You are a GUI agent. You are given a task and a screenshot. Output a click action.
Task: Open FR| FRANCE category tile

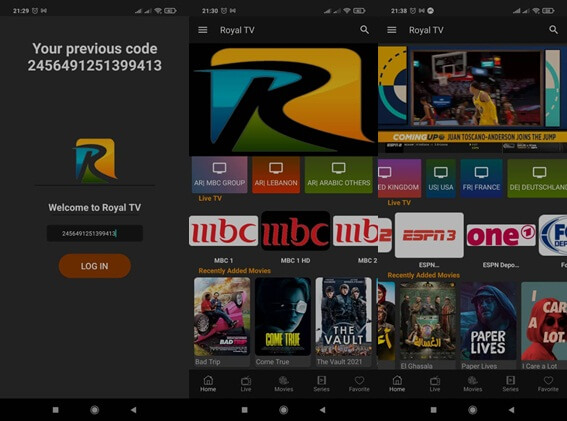[x=481, y=178]
